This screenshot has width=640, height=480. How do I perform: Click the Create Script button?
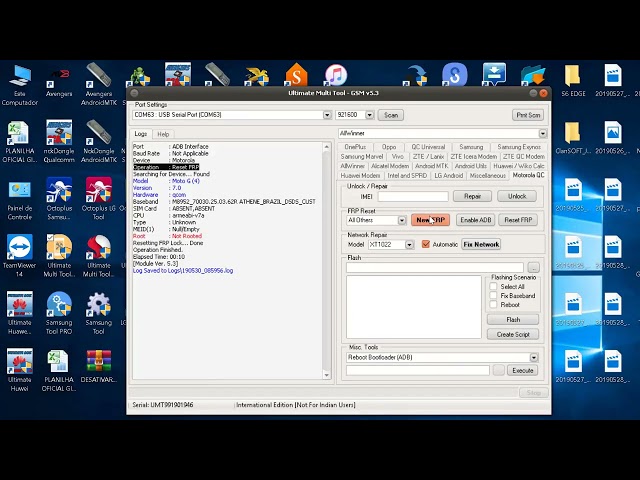coord(513,334)
